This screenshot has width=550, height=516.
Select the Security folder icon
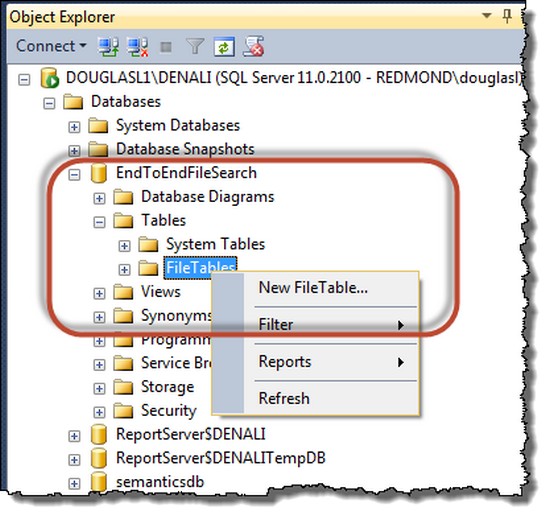click(123, 411)
